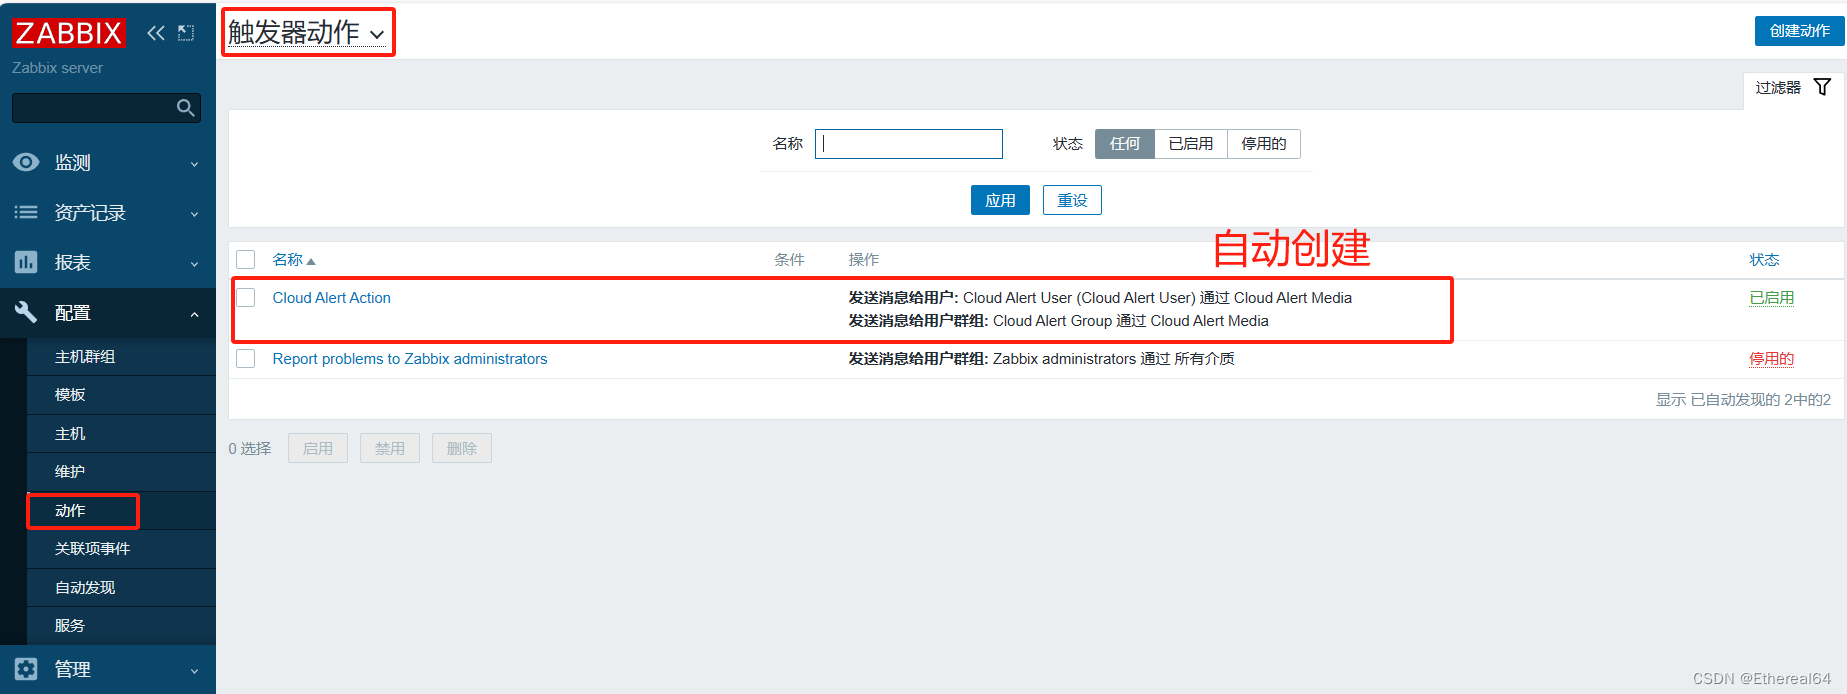Expand the 资产记录 menu chevron
Viewport: 1847px width, 694px height.
194,214
